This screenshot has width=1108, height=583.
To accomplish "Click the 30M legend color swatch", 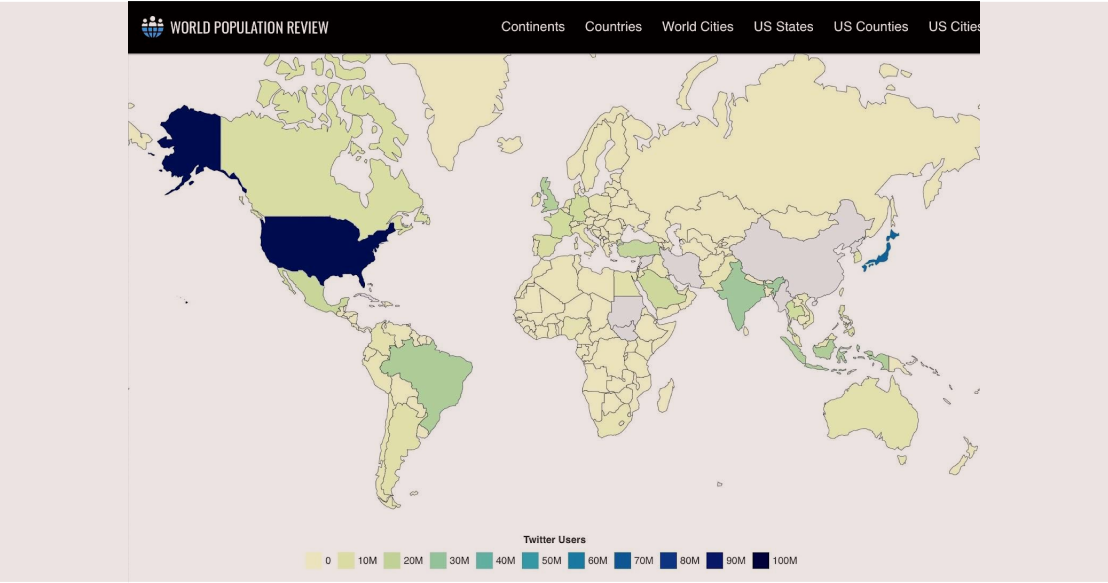I will point(438,561).
